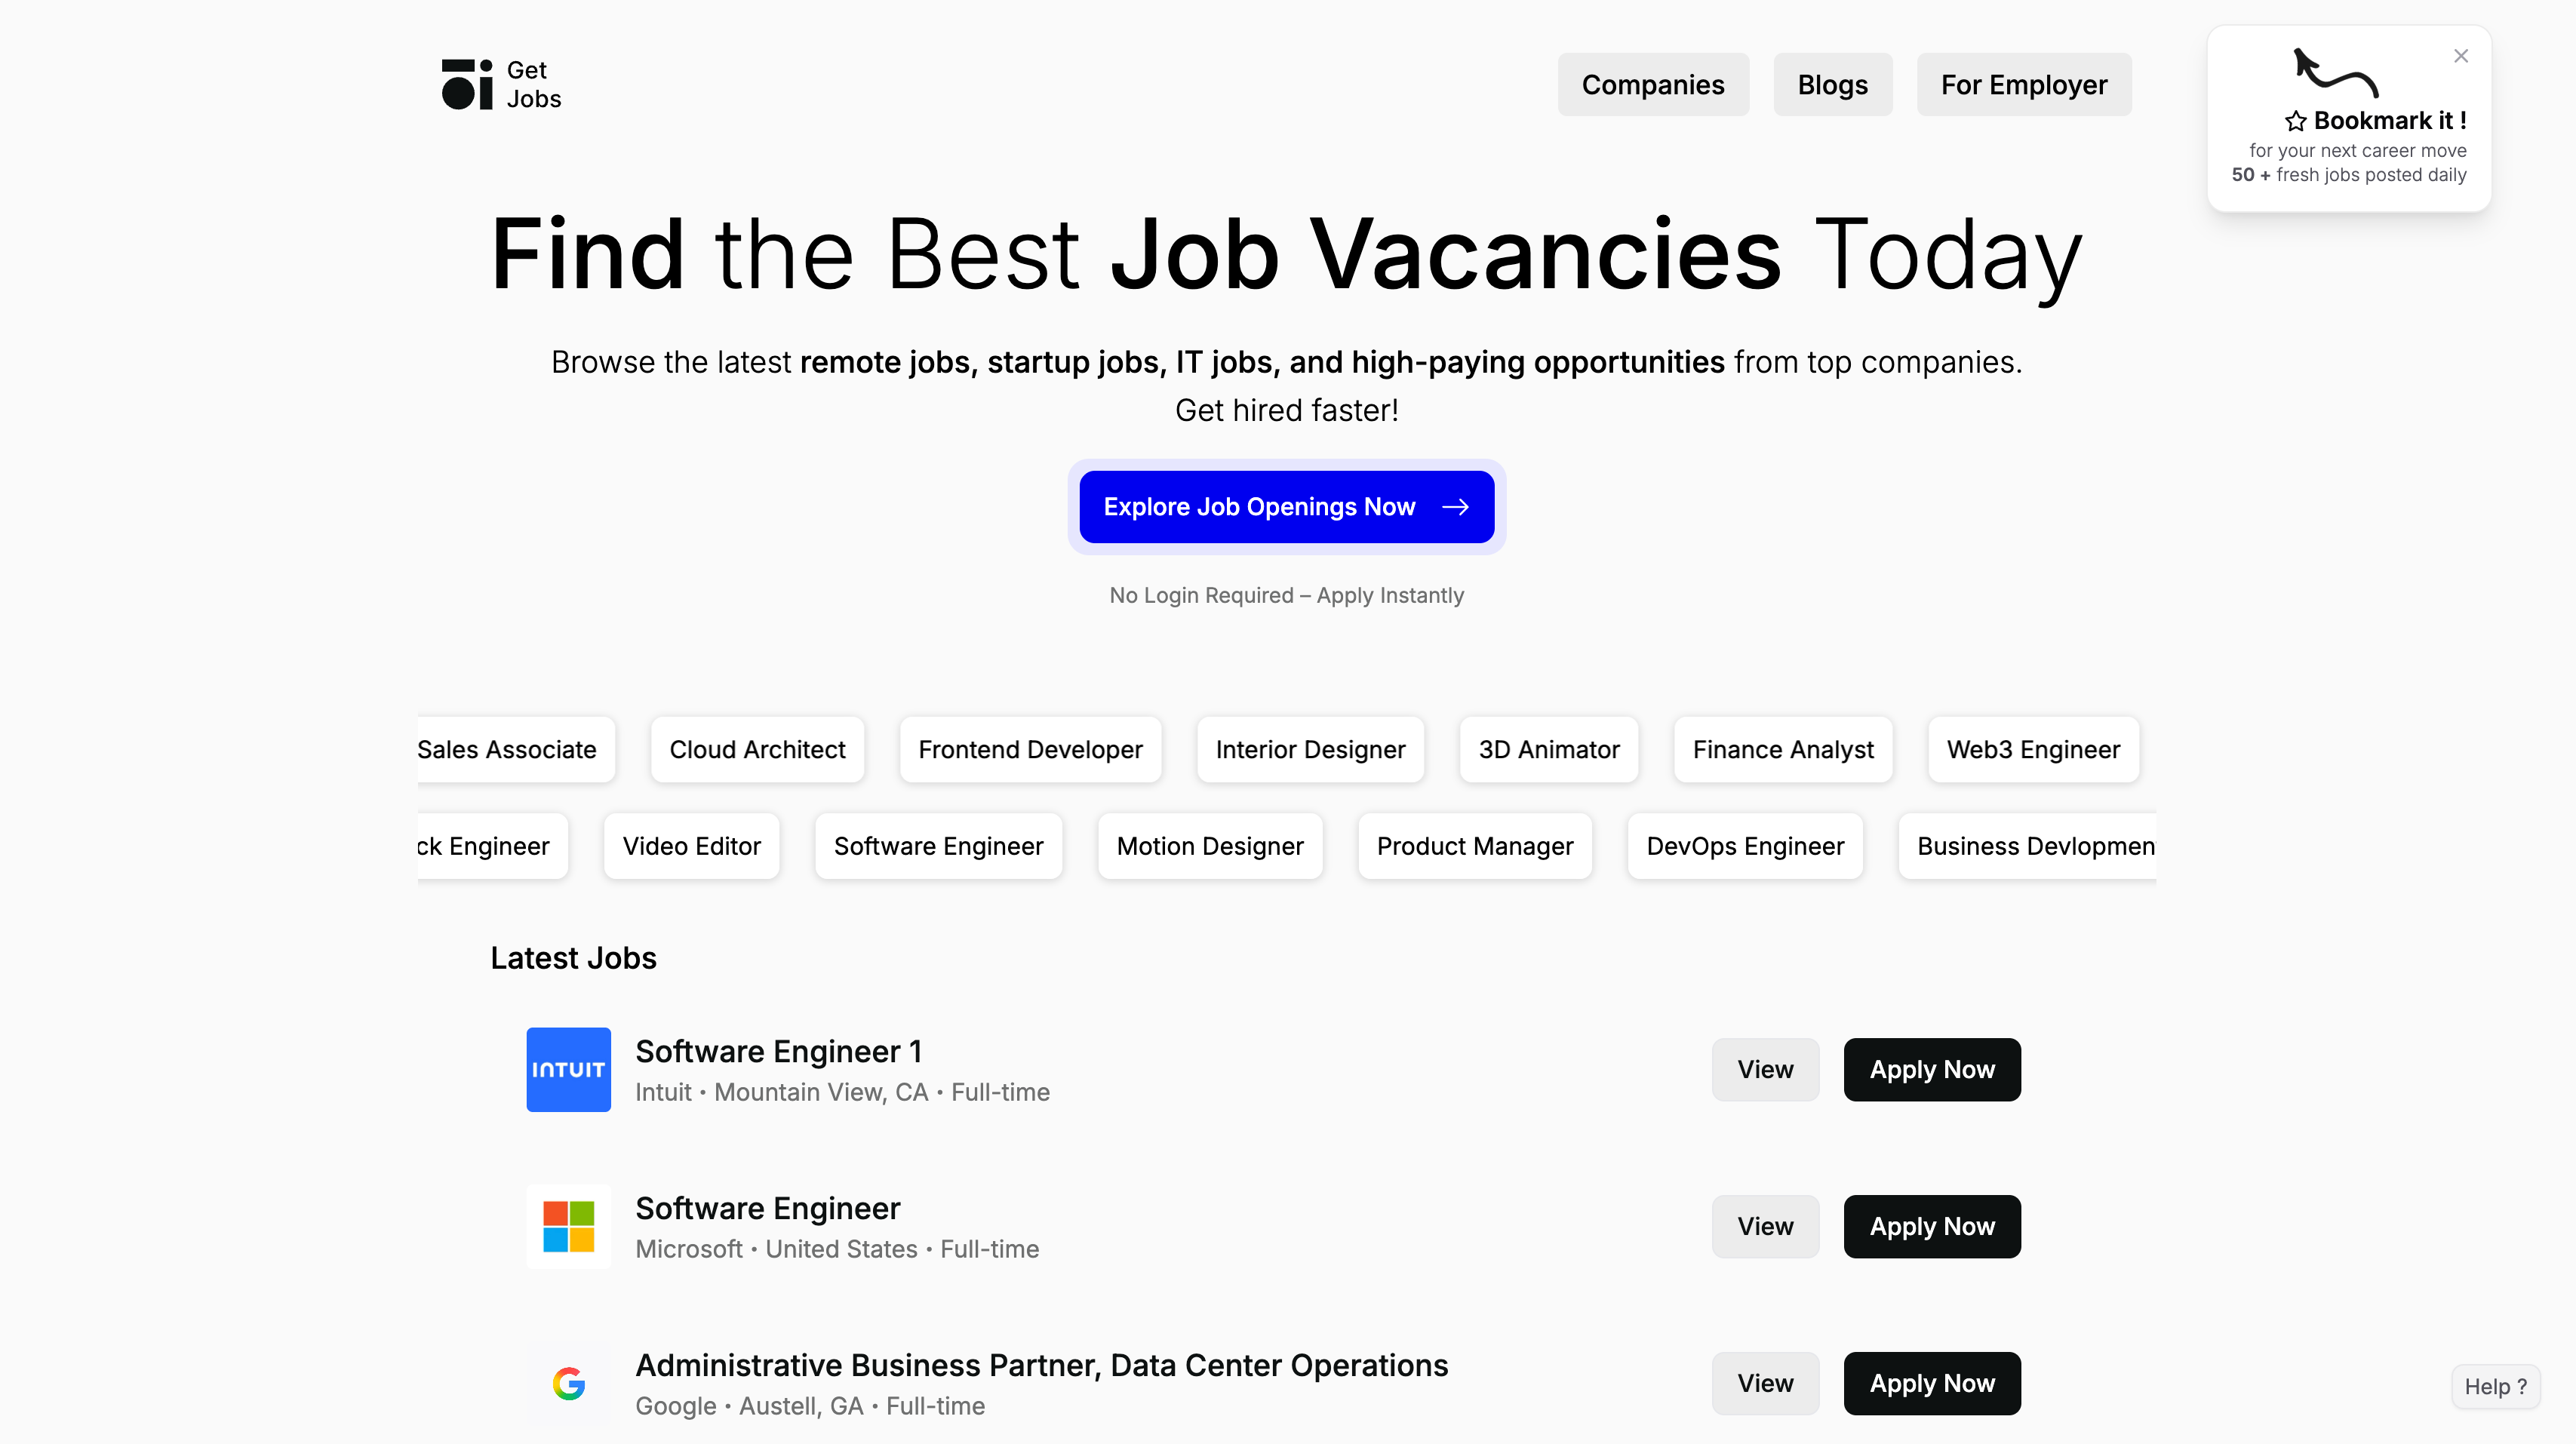Click the arrow icon in Explore Job Openings
Viewport: 2576px width, 1444px height.
coord(1456,507)
